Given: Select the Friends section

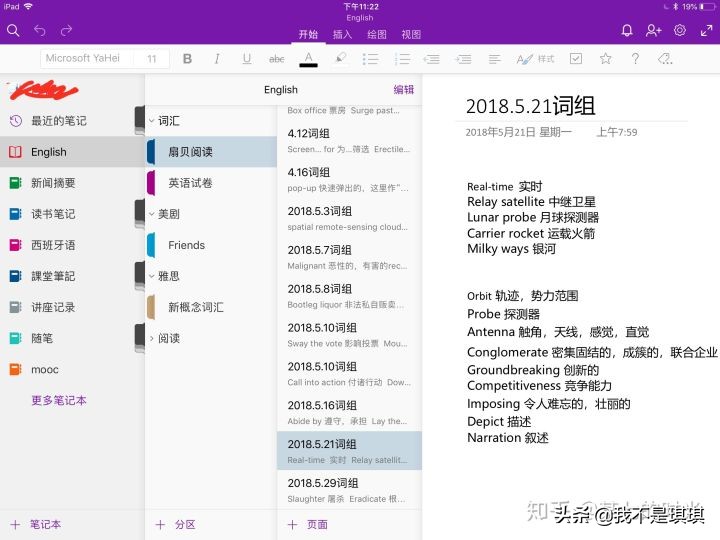Looking at the screenshot, I should [x=211, y=245].
